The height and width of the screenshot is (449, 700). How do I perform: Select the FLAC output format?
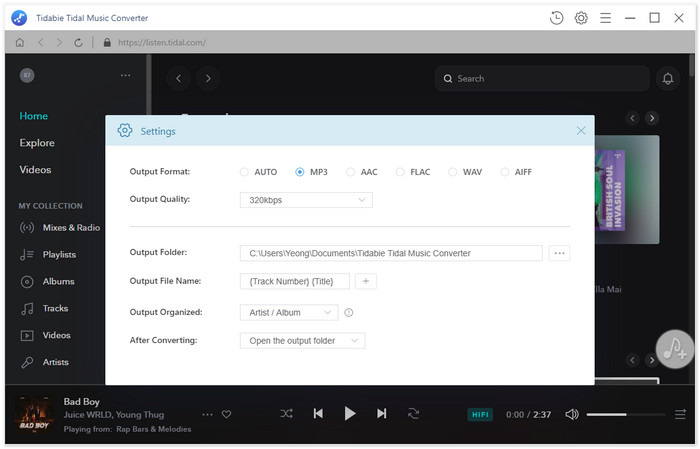[401, 172]
